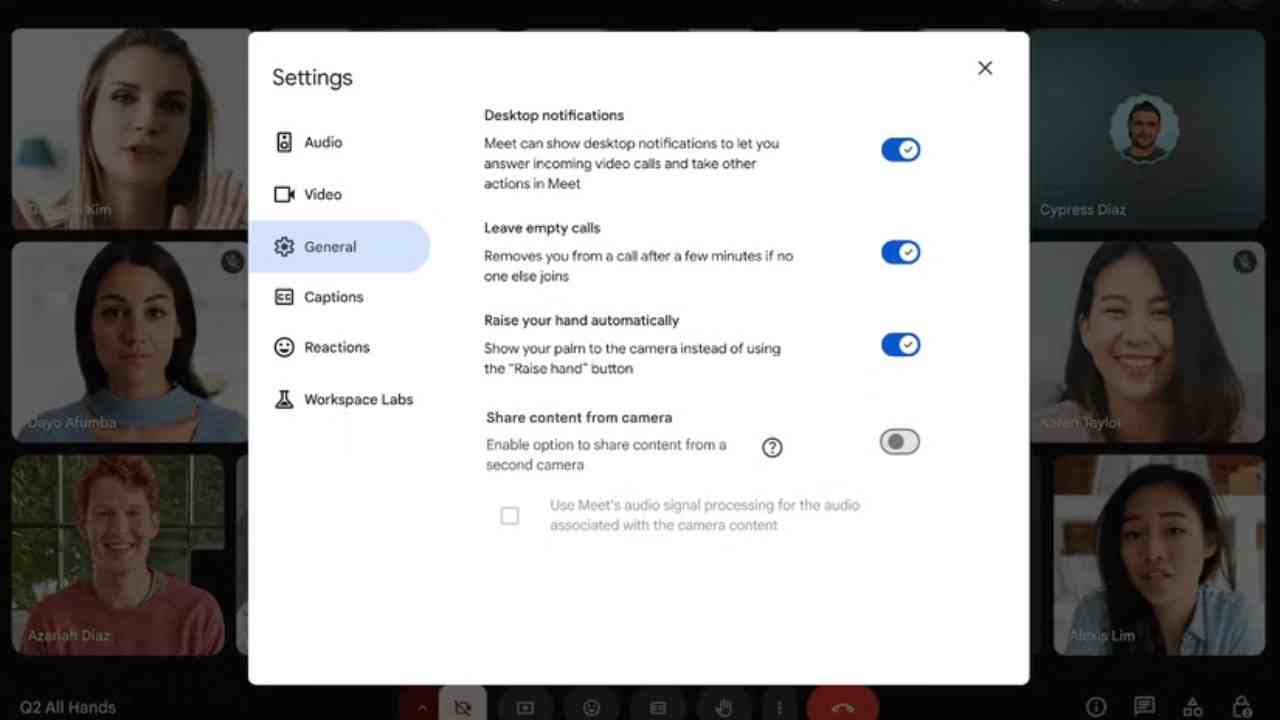Open Share content from camera help tooltip
The image size is (1280, 720).
click(x=772, y=447)
